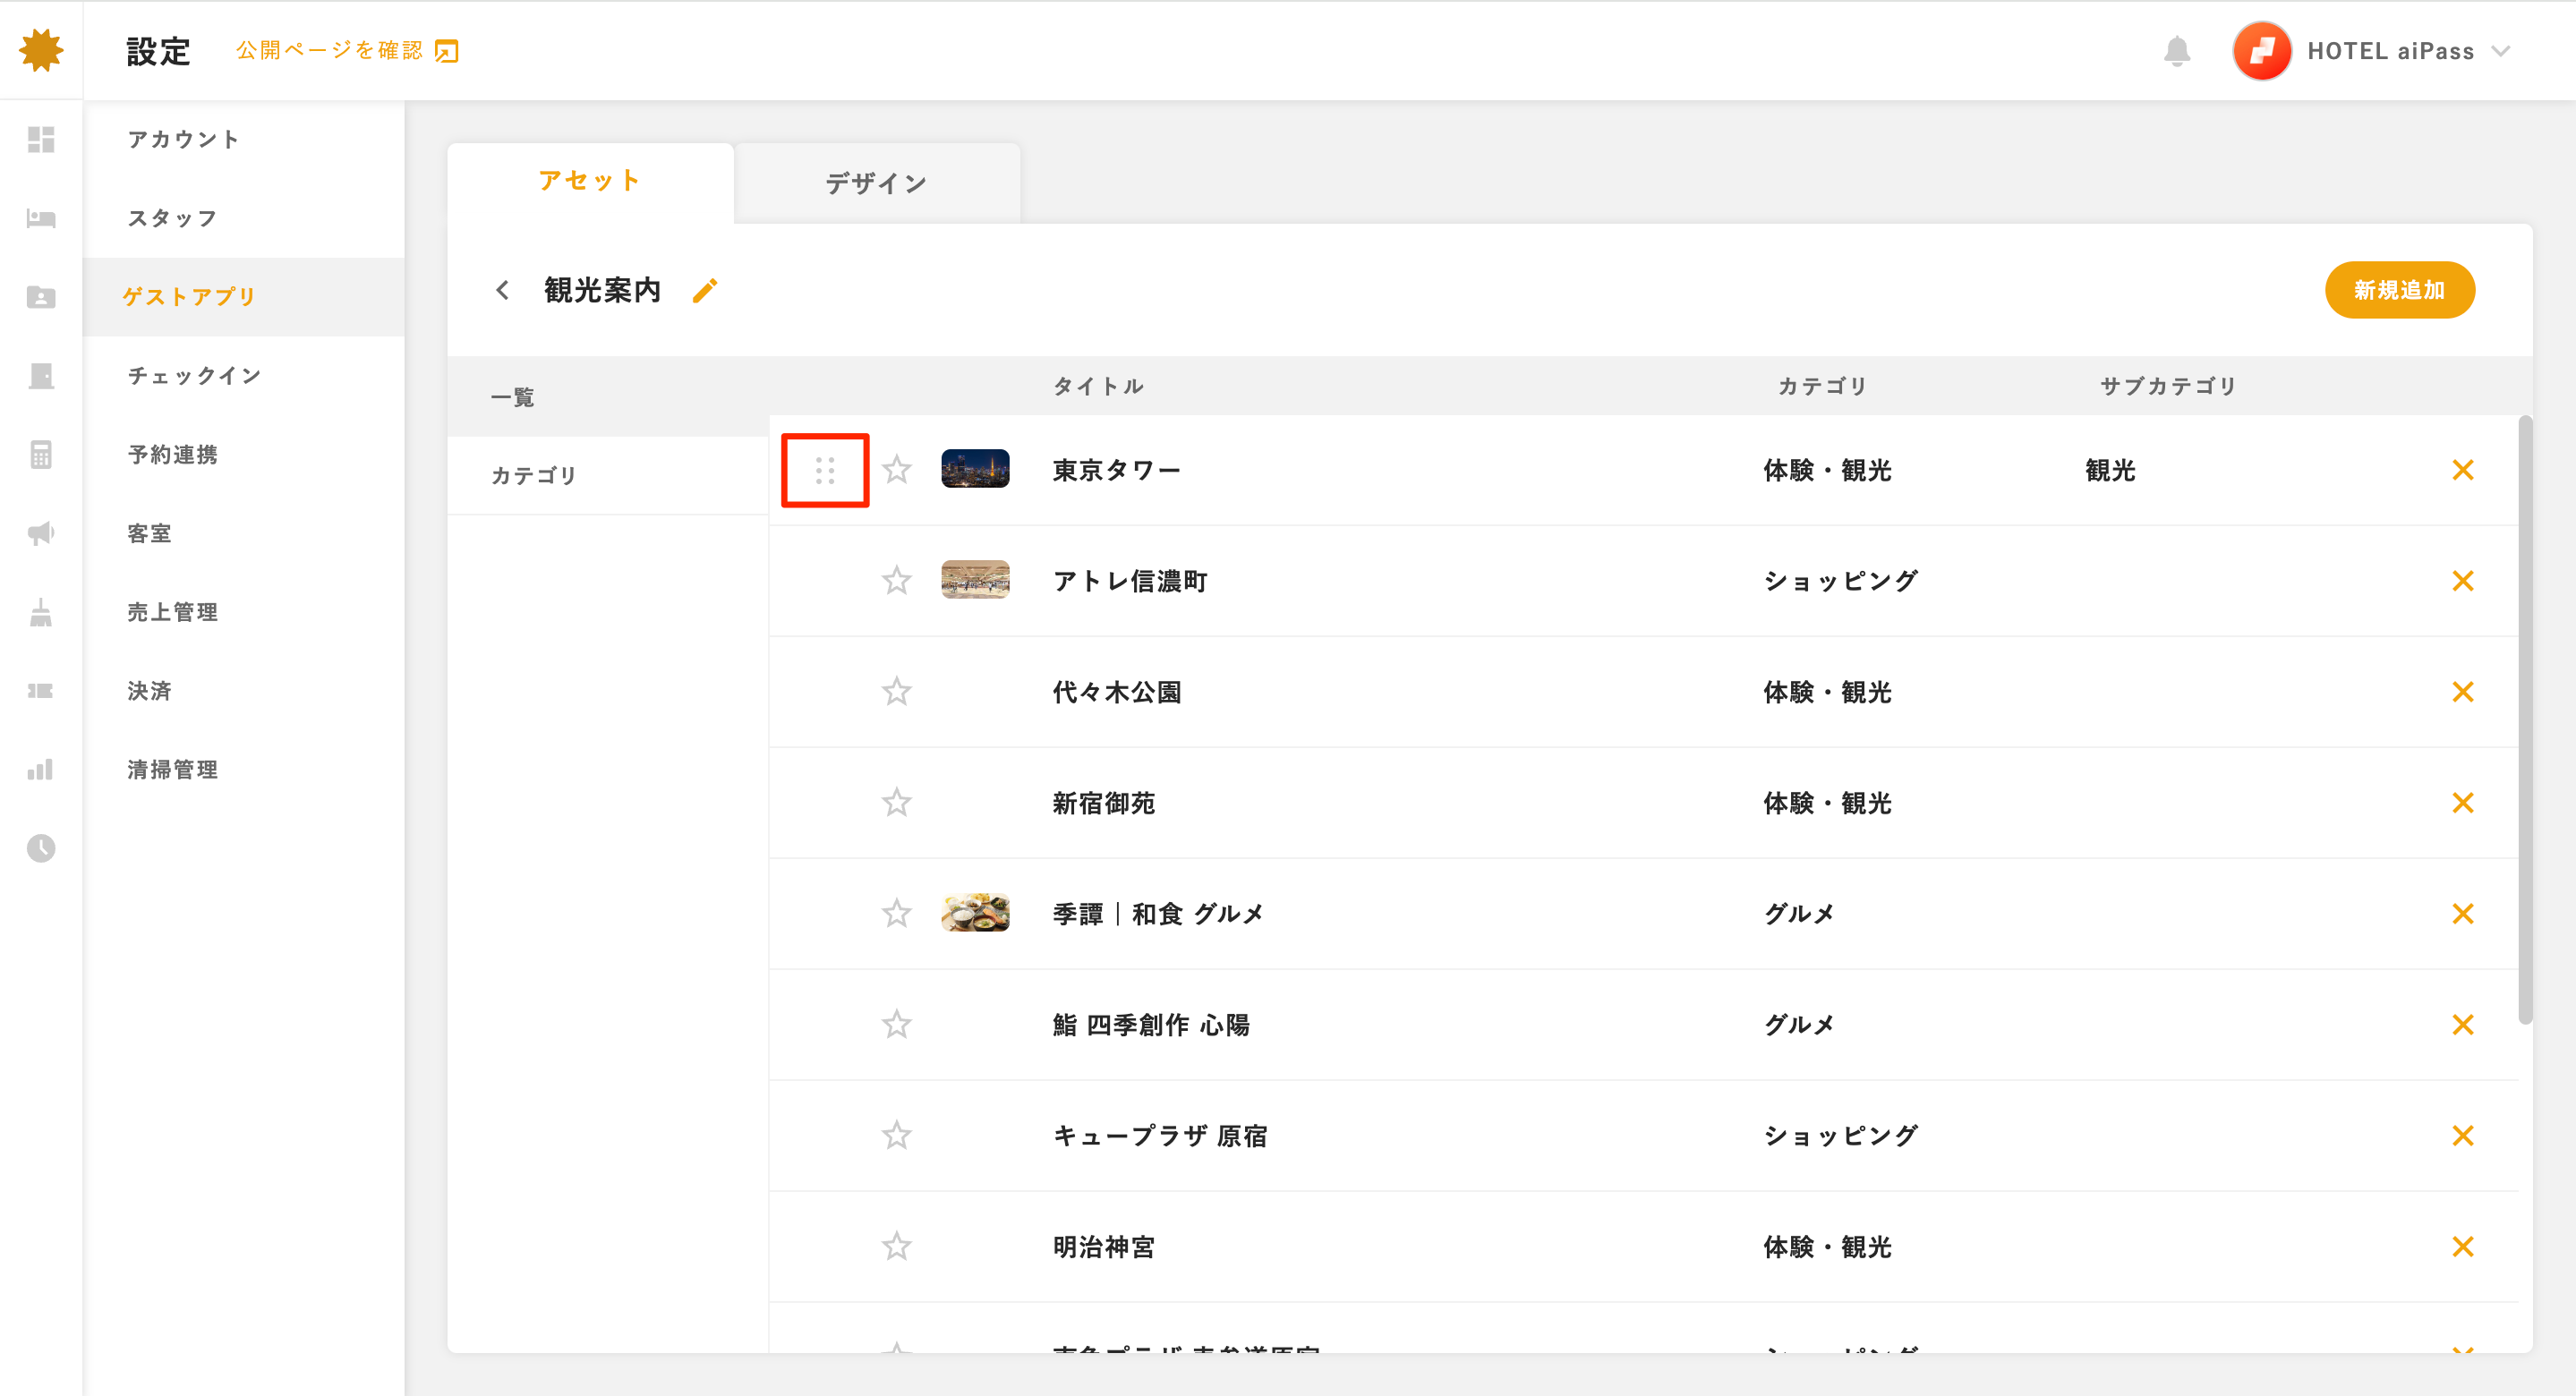This screenshot has height=1396, width=2576.
Task: Open the 季譚｜和食 グルメ thumbnail image
Action: tap(975, 913)
